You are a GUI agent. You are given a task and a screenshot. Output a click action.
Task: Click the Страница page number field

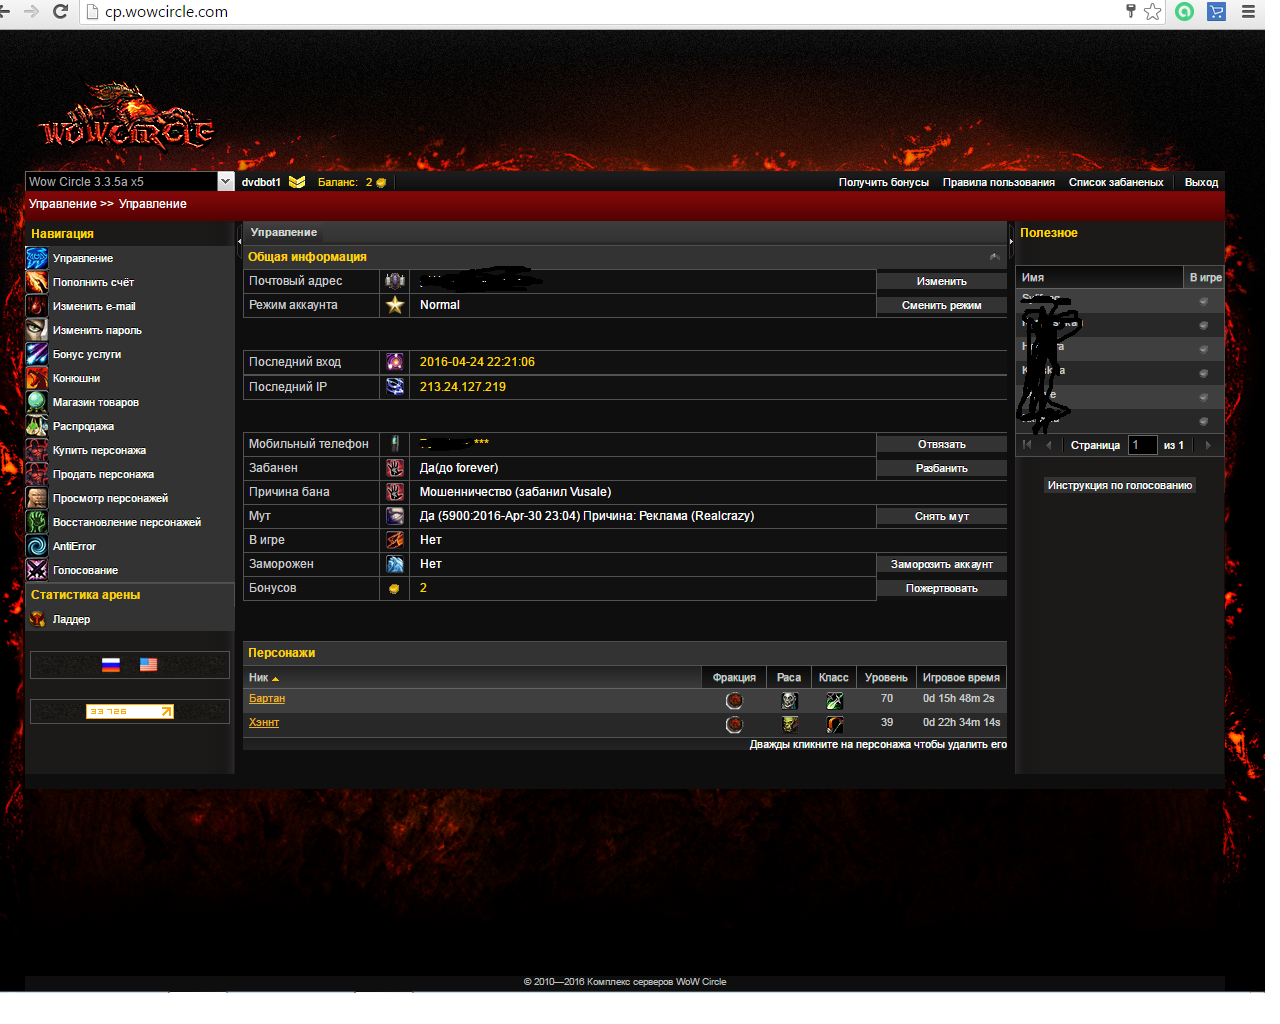click(x=1141, y=445)
